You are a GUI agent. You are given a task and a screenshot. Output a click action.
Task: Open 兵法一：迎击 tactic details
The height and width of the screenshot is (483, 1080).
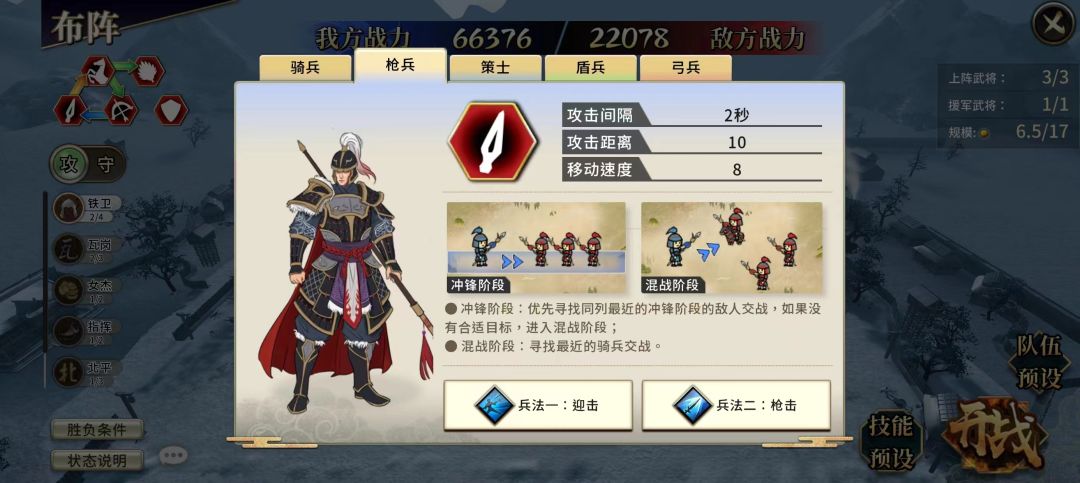click(538, 405)
